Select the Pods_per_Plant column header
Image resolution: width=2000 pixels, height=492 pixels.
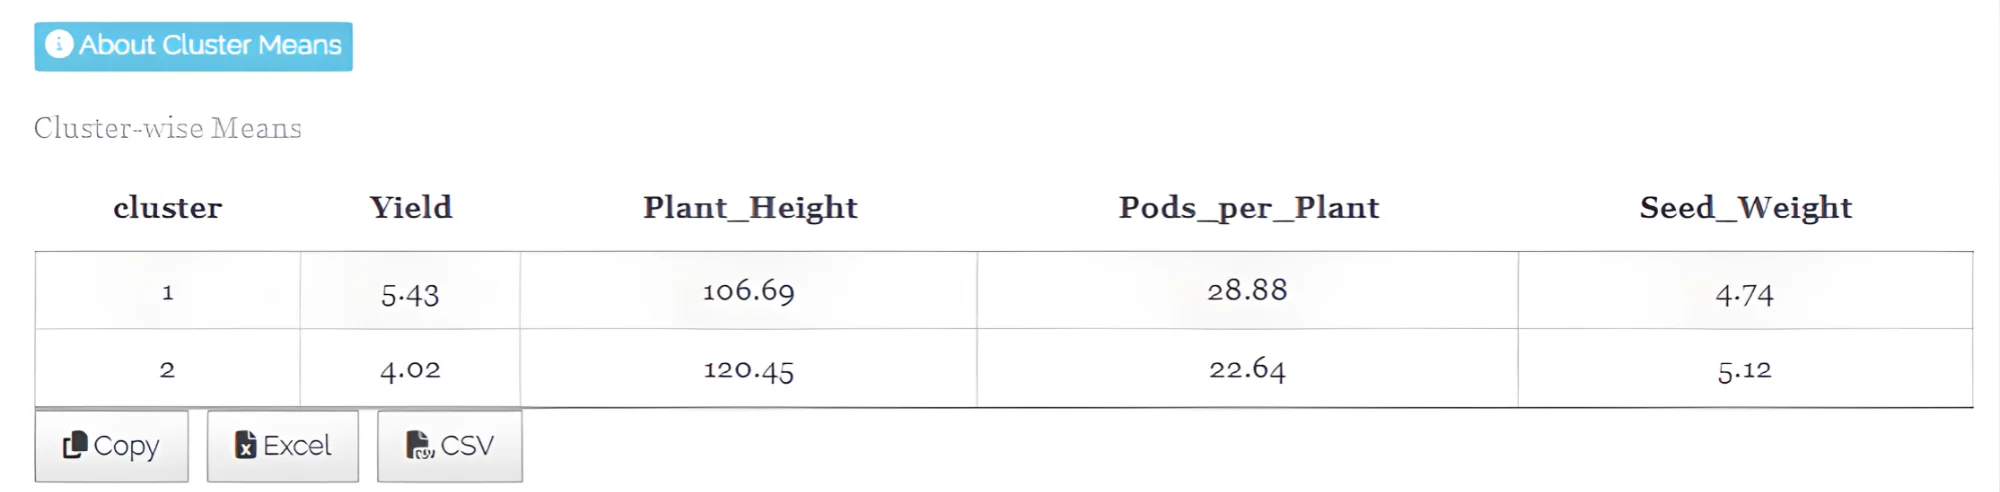[x=1248, y=208]
